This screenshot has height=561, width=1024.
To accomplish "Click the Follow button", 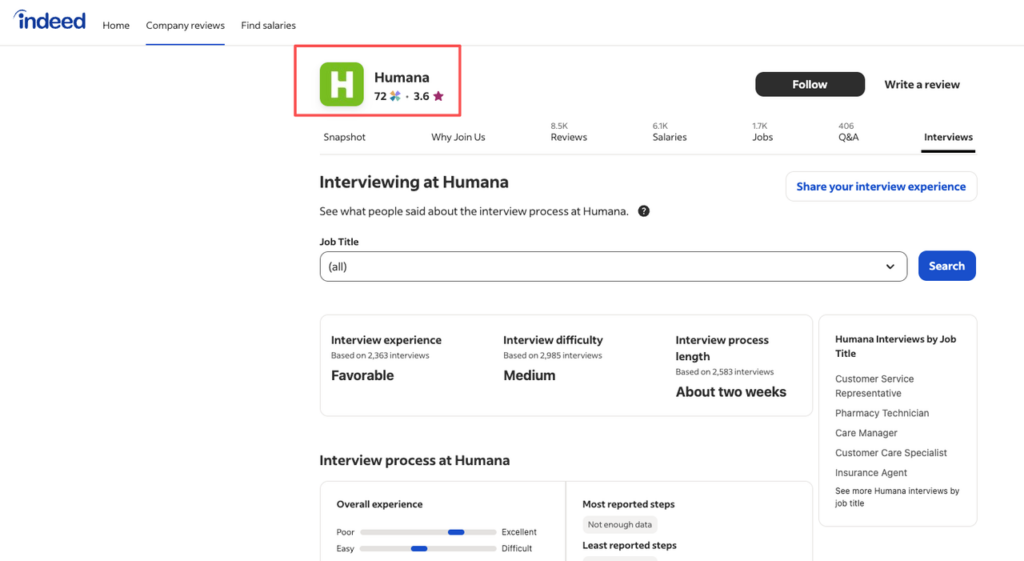I will [810, 84].
